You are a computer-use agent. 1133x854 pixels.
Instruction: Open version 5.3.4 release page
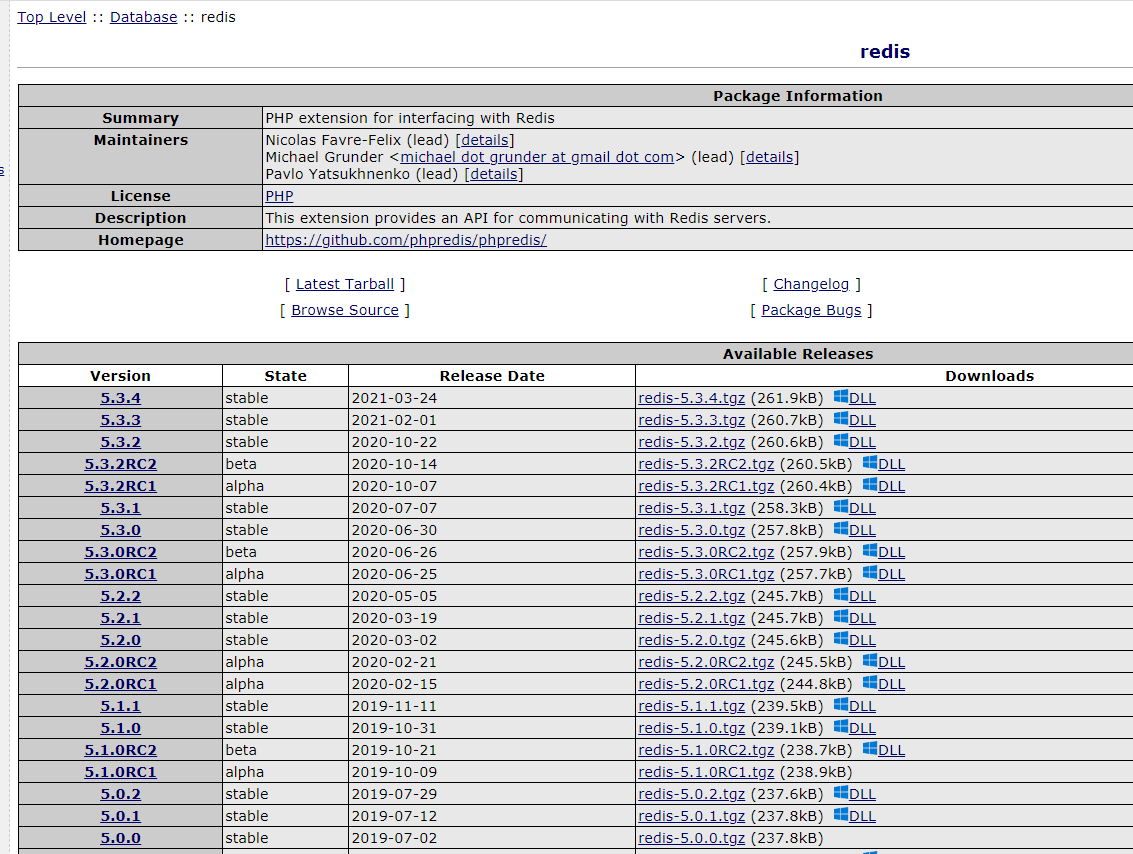coord(120,398)
